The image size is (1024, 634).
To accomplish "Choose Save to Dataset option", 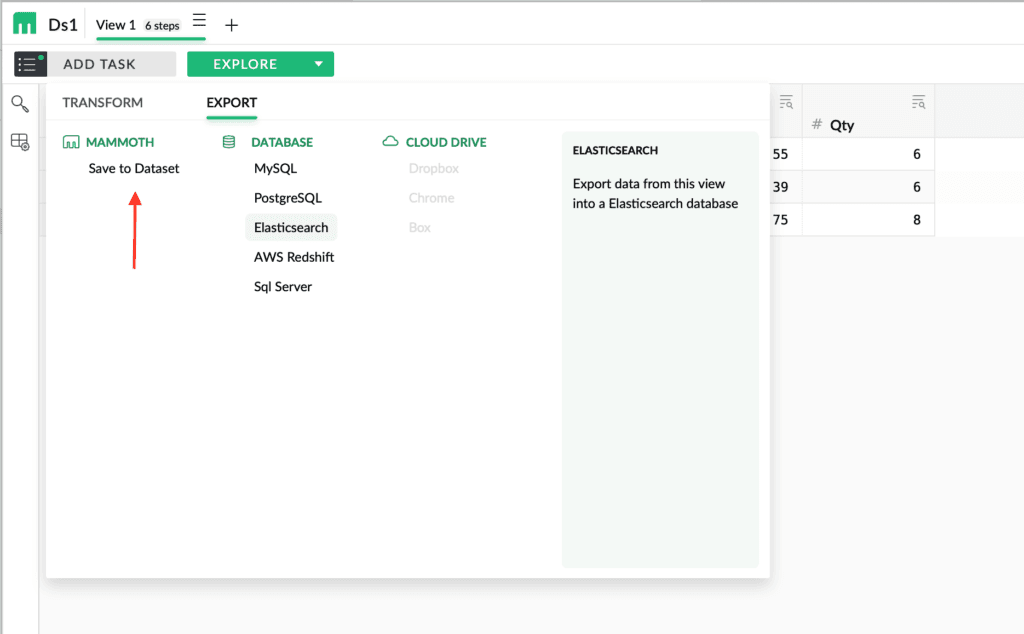I will coord(134,168).
